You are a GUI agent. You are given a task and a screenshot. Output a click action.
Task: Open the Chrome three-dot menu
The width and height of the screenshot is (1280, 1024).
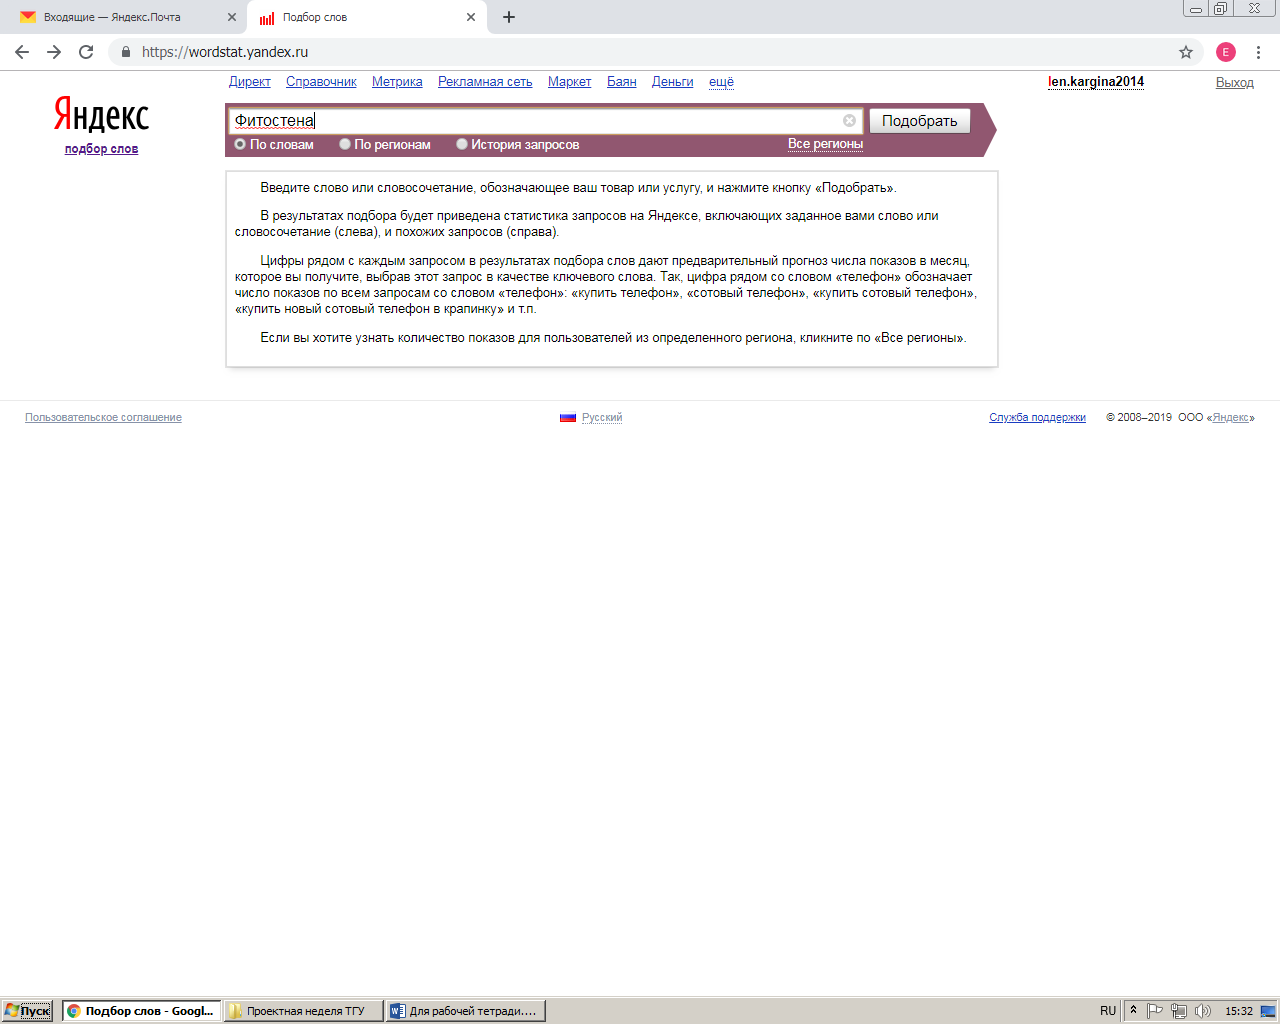(x=1258, y=52)
